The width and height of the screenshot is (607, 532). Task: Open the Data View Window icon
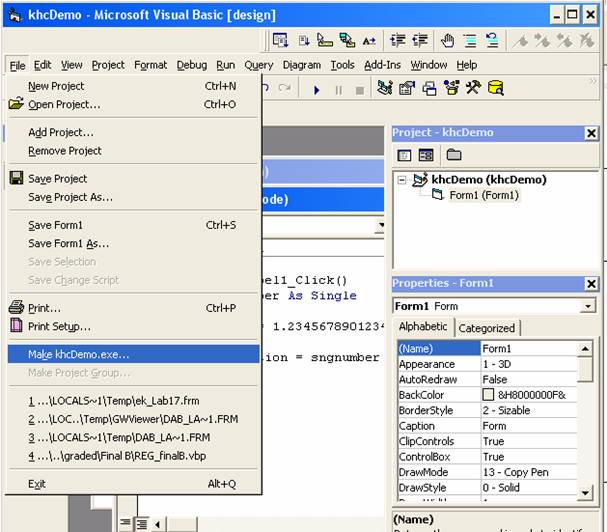[496, 88]
